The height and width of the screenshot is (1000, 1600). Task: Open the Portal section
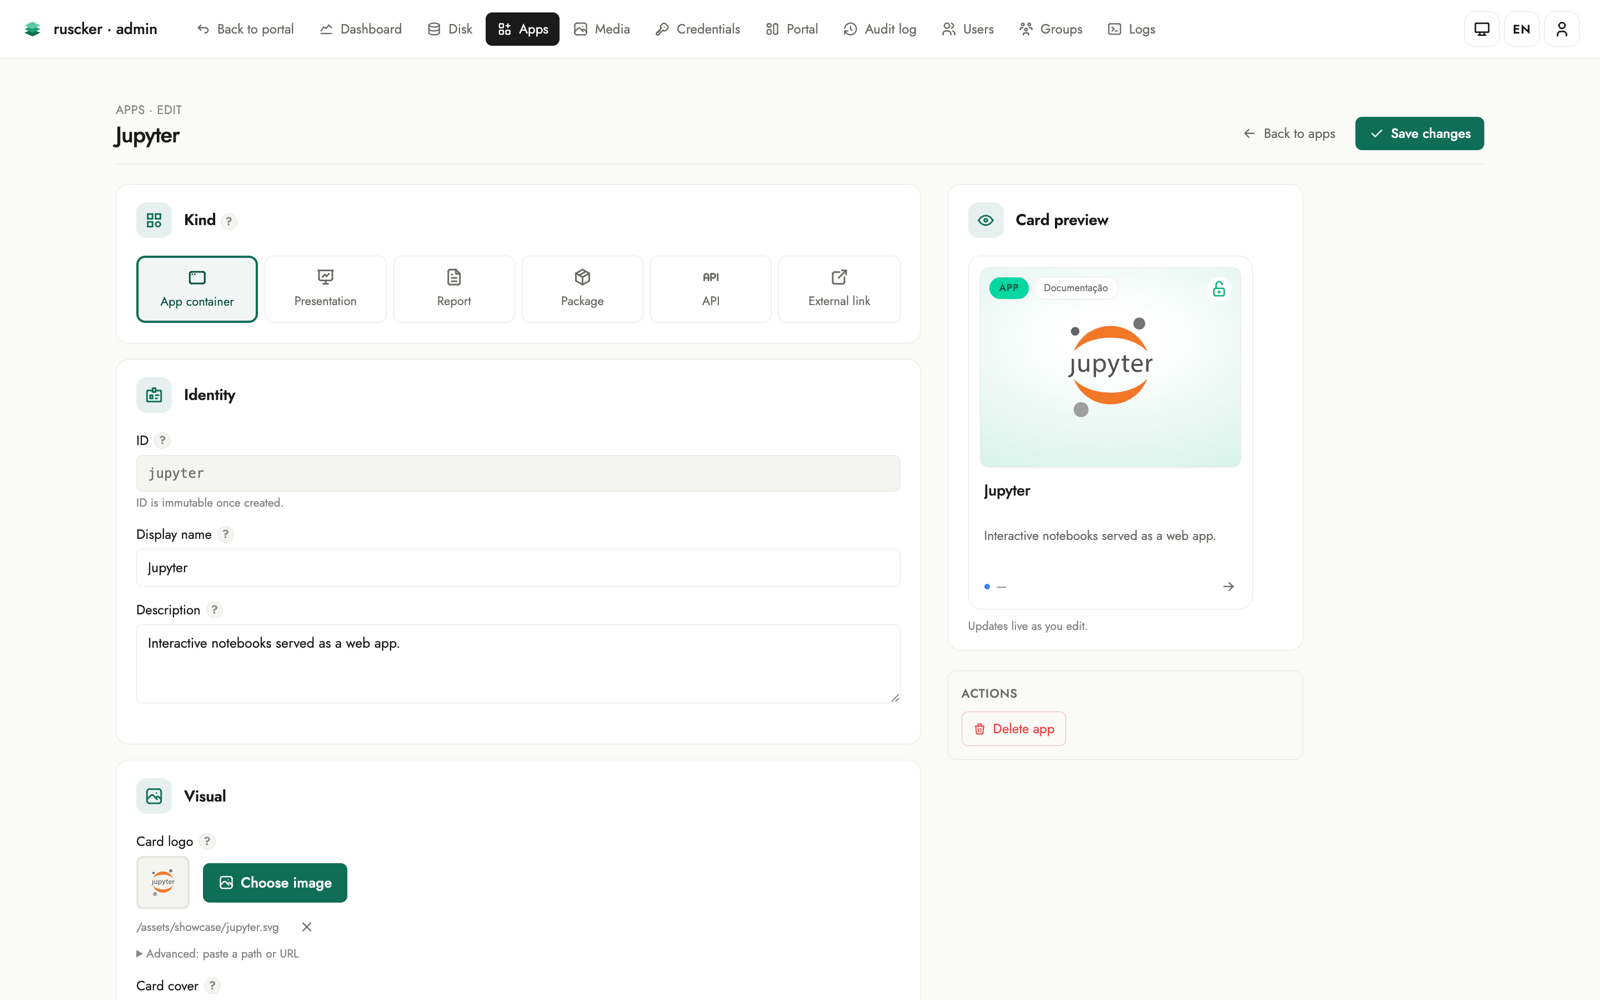click(x=792, y=29)
